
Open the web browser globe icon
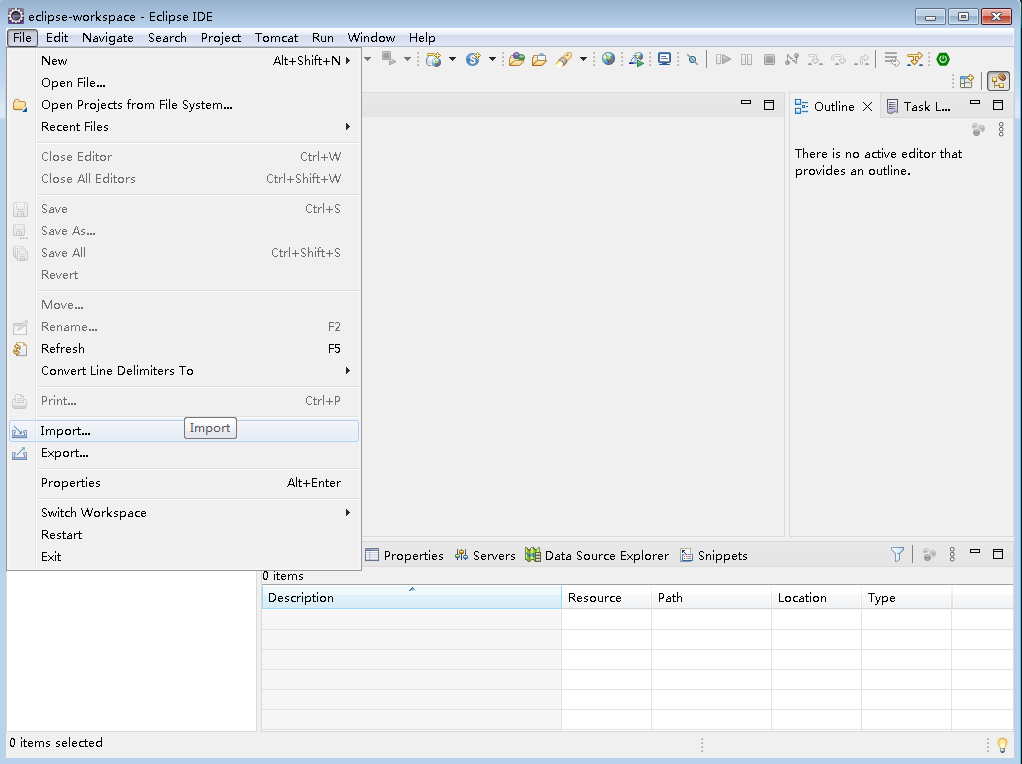[608, 59]
